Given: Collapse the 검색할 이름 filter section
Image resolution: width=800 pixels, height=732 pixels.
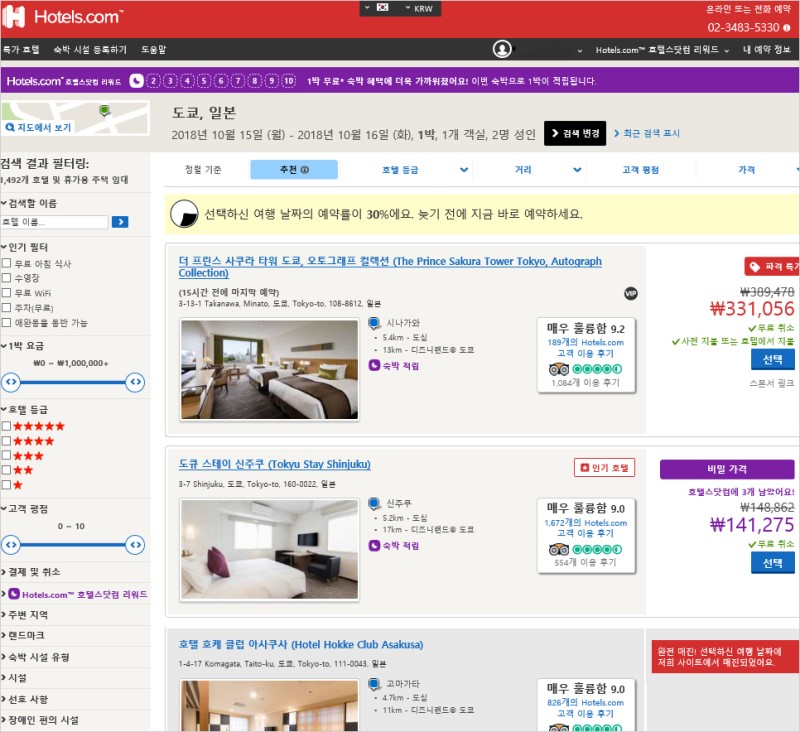Looking at the screenshot, I should tap(29, 203).
